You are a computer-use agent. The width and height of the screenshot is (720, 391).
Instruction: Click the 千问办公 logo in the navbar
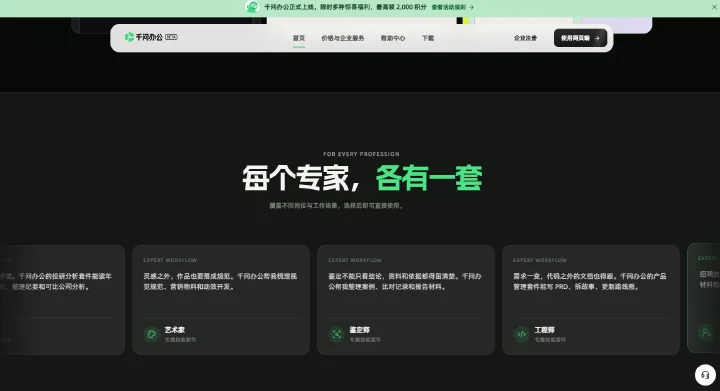[x=144, y=37]
